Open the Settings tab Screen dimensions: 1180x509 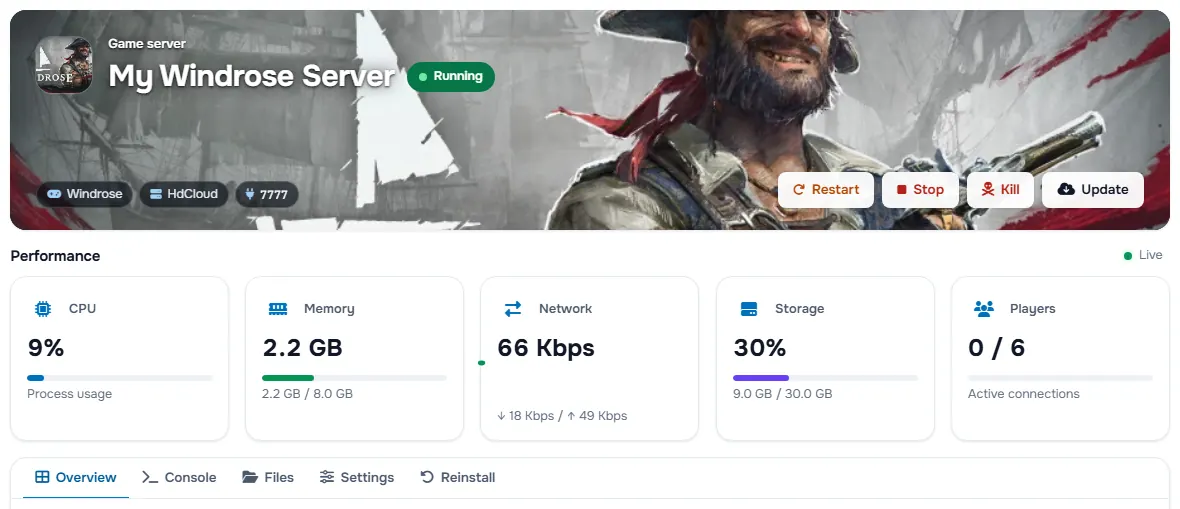pos(357,477)
